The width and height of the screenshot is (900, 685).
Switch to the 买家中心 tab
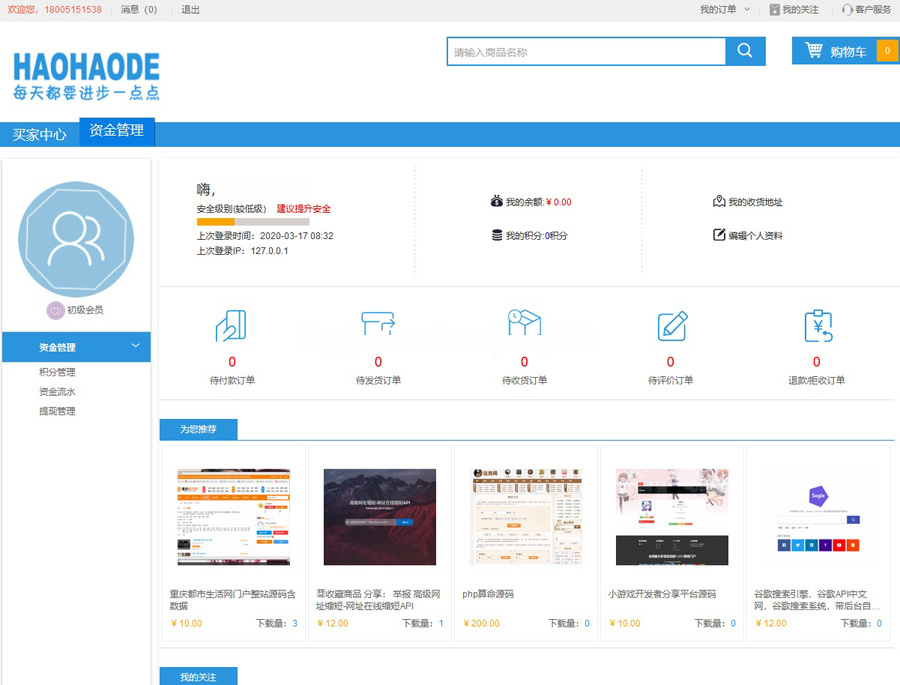(x=40, y=134)
